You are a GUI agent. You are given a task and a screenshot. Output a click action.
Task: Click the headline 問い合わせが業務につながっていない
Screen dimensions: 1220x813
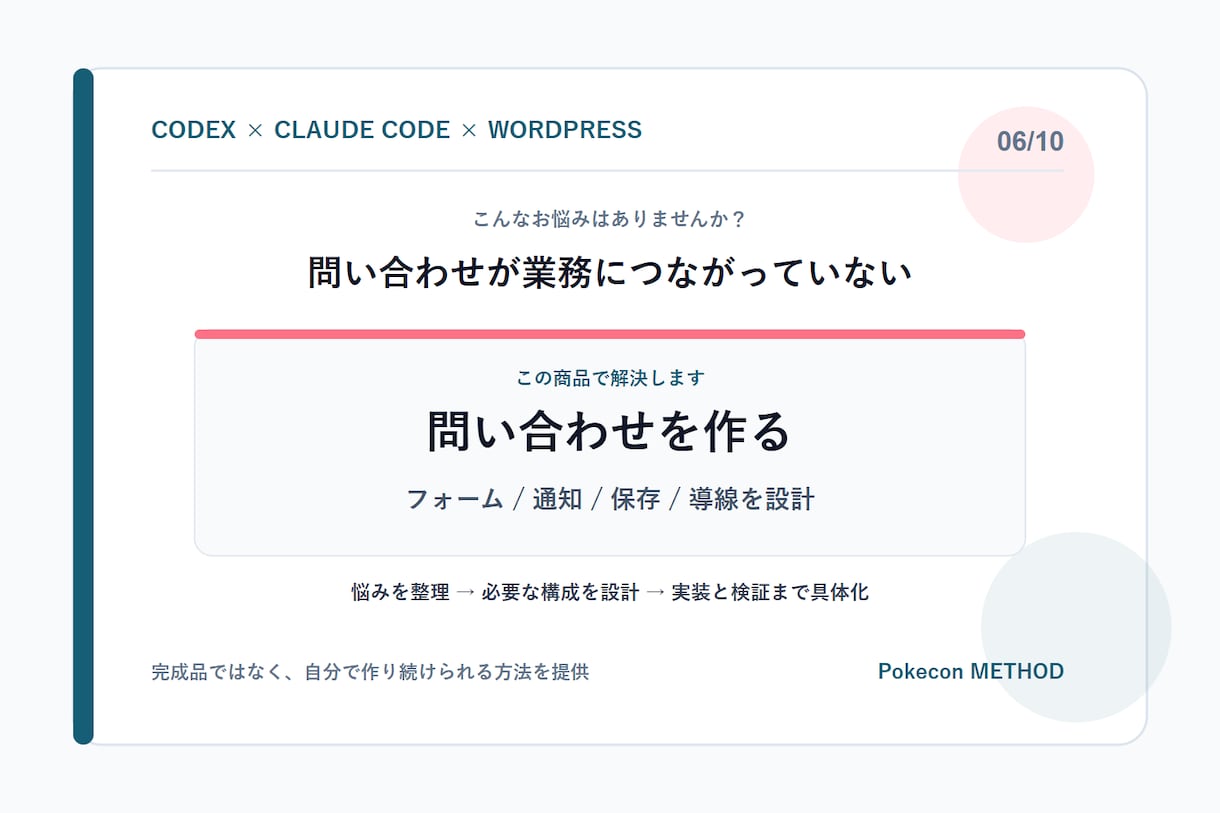(x=610, y=272)
